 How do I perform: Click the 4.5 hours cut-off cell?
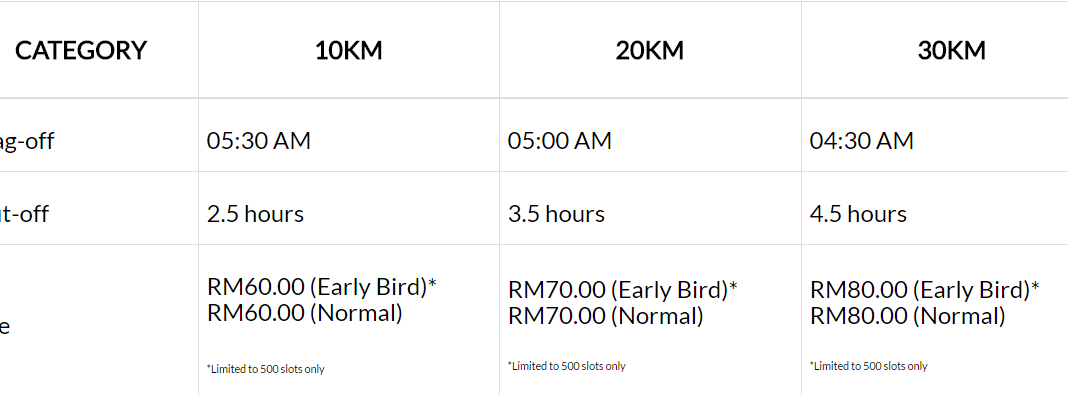(x=858, y=214)
